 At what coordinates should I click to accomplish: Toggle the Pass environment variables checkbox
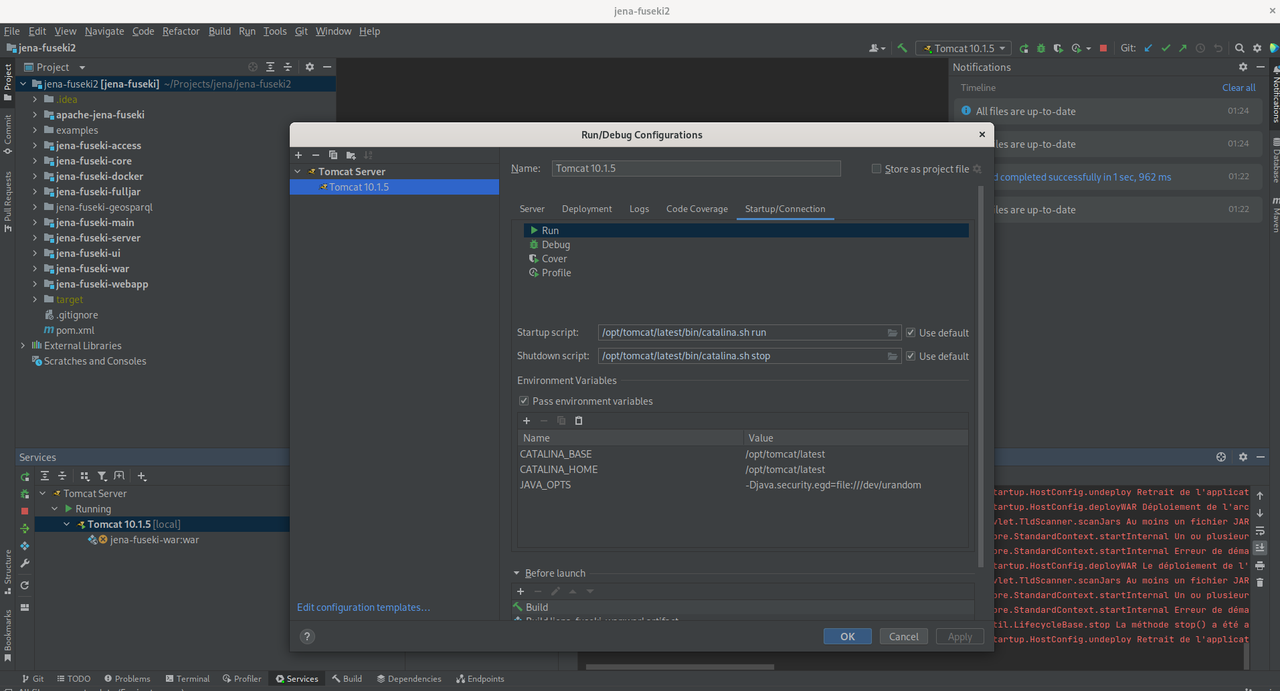523,401
